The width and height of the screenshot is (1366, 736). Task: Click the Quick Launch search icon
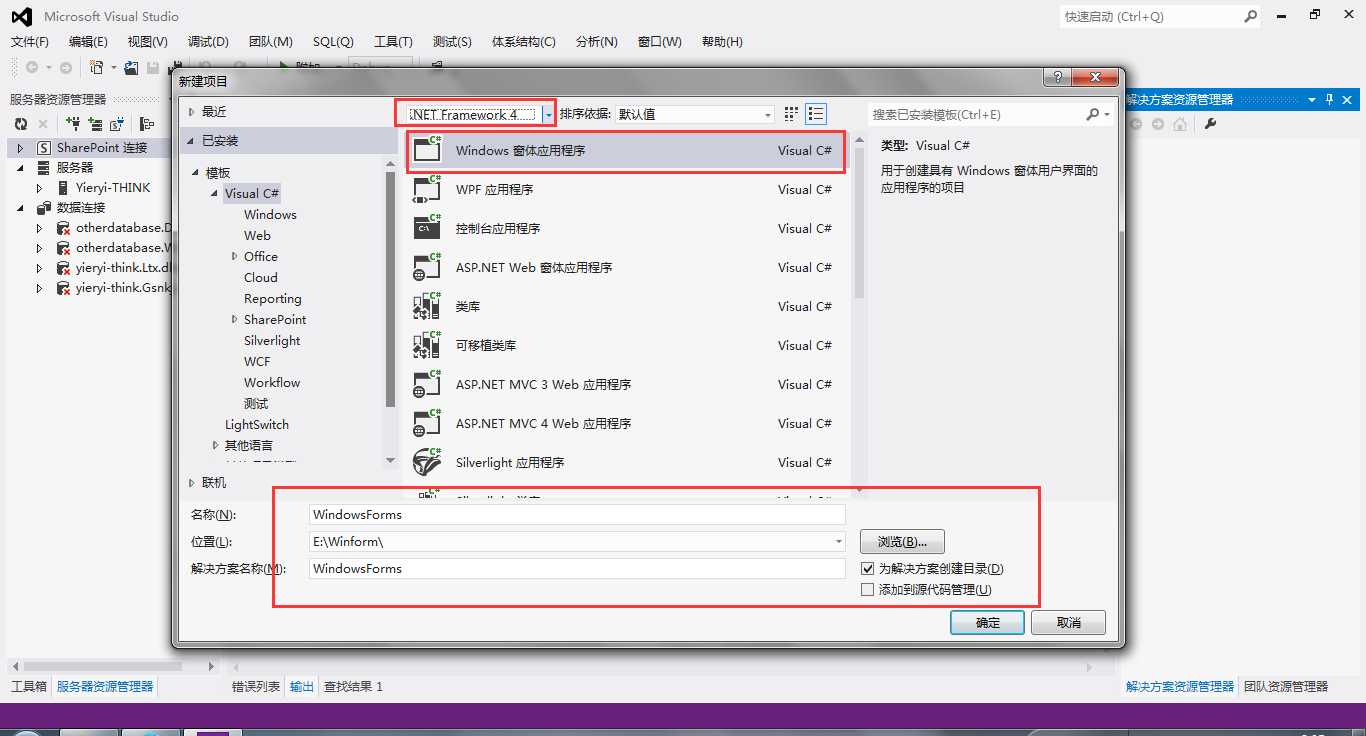coord(1250,16)
